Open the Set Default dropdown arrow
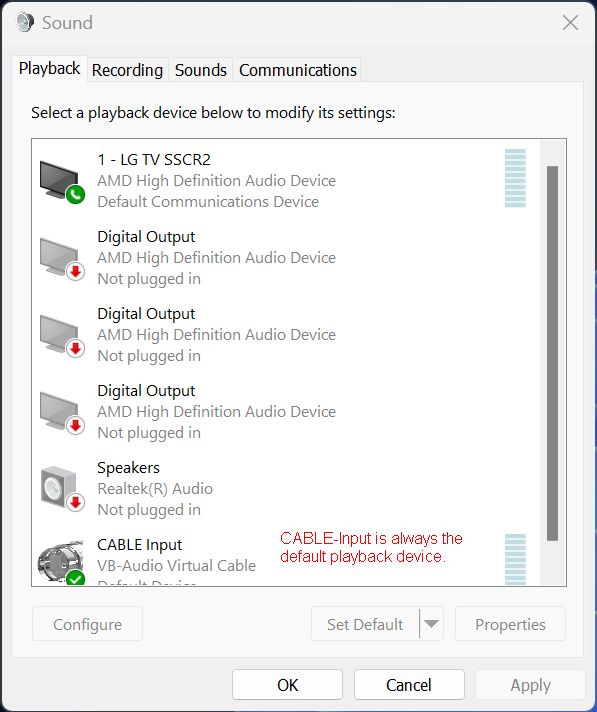Viewport: 597px width, 712px height. tap(431, 624)
